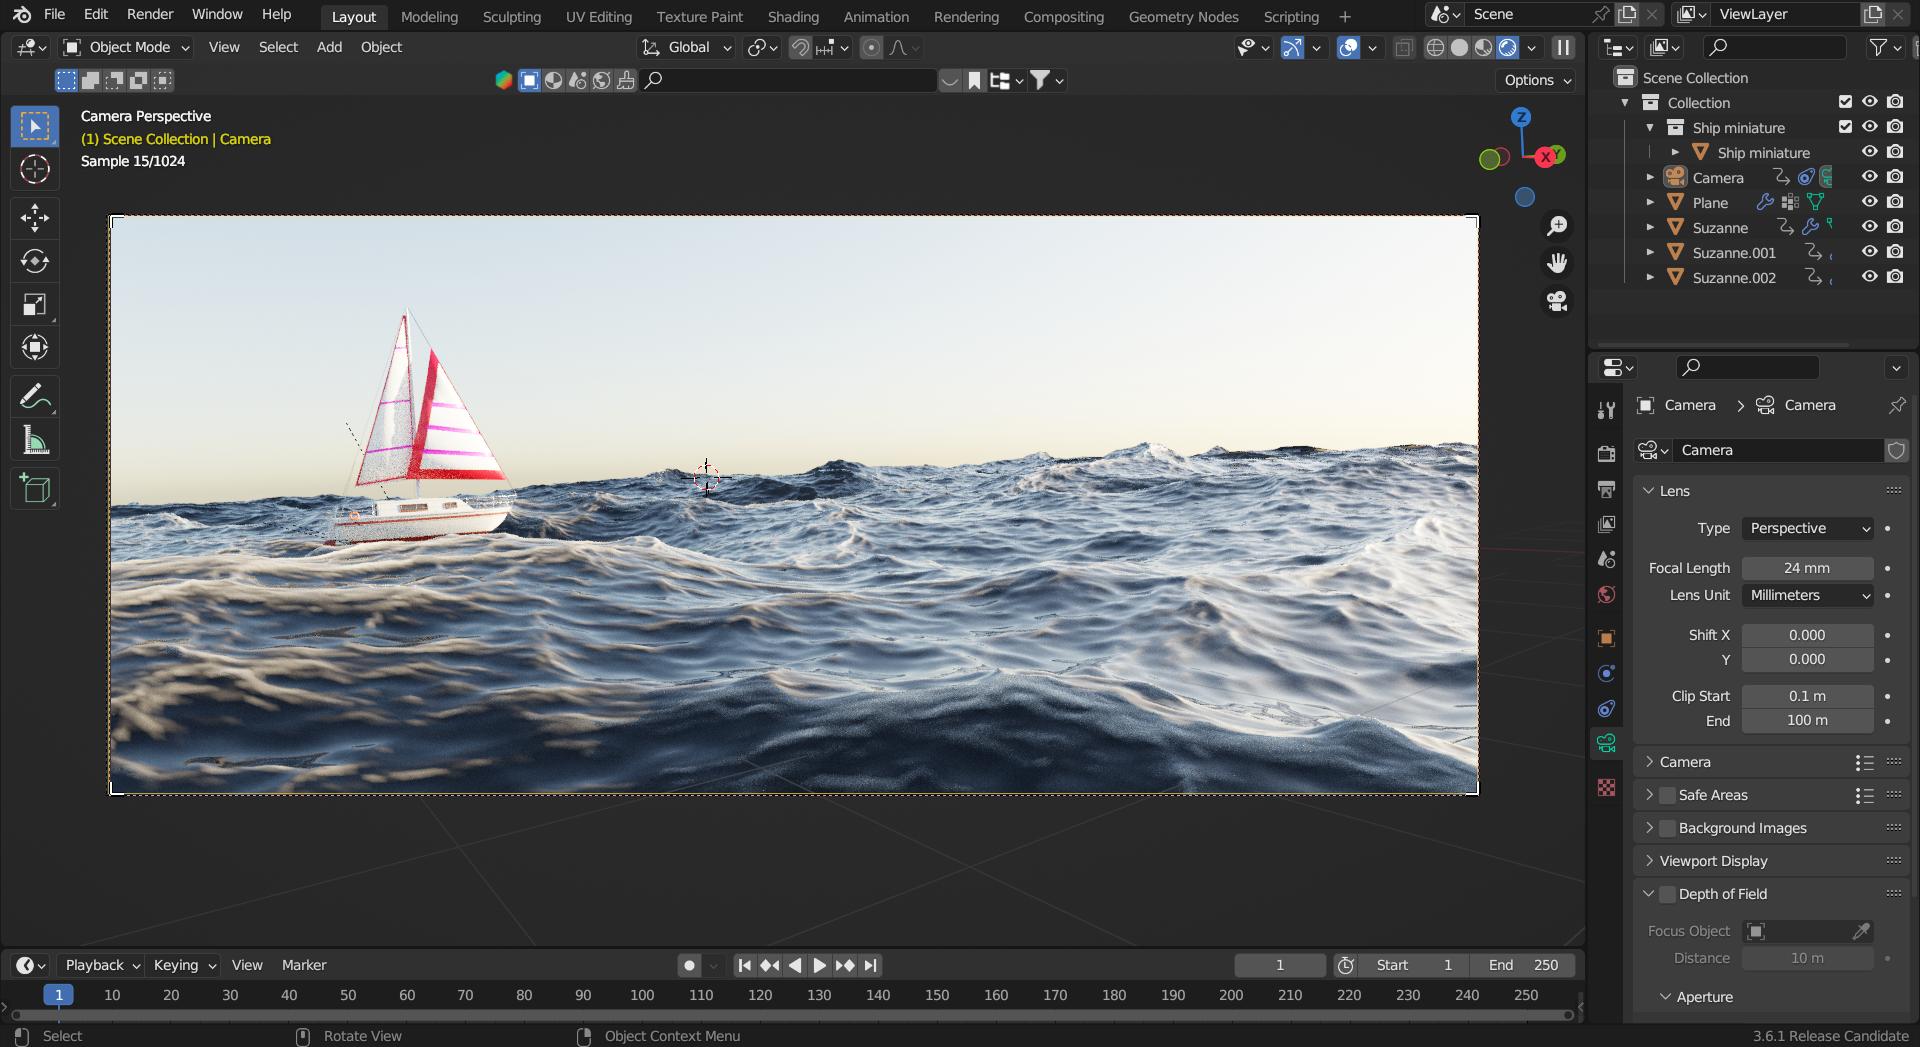The image size is (1920, 1047).
Task: Switch to the UV Editing workspace tab
Action: point(599,16)
